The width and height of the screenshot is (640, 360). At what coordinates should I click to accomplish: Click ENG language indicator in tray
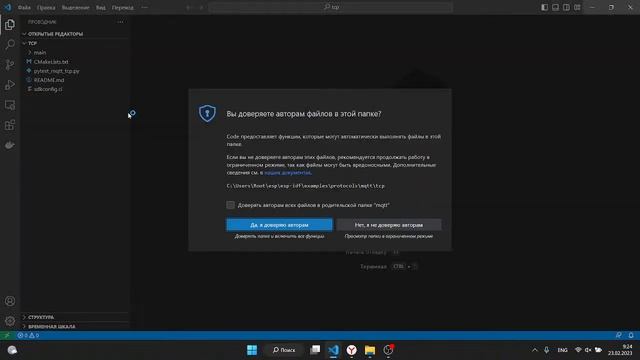pos(562,350)
